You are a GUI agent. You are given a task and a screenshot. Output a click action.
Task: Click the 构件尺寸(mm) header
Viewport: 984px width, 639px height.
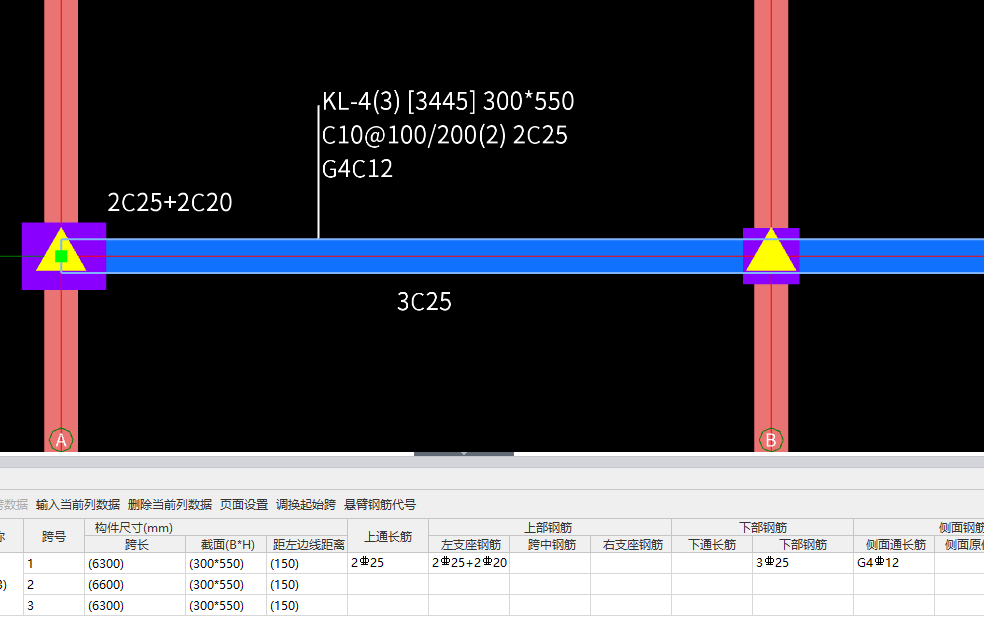[x=216, y=527]
